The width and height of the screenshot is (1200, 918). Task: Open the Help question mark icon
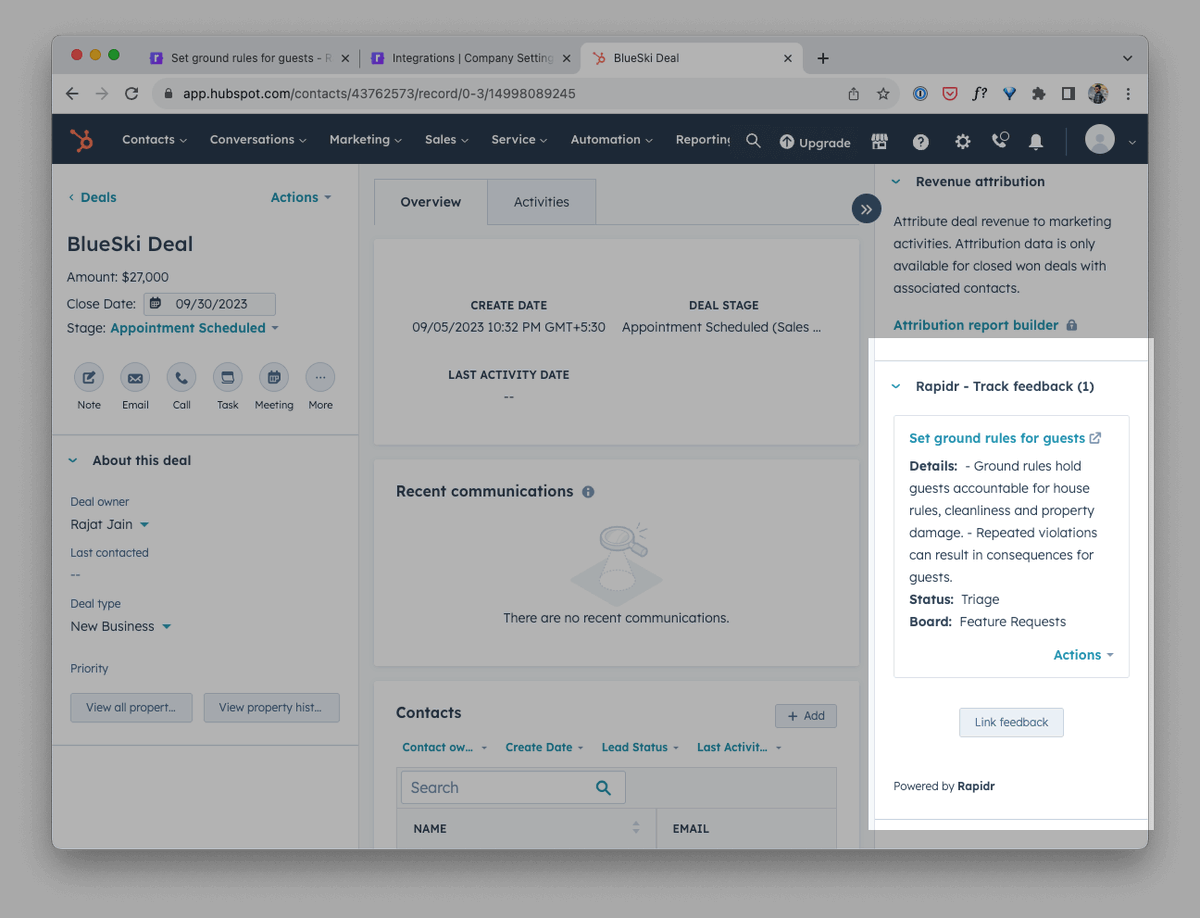click(921, 141)
